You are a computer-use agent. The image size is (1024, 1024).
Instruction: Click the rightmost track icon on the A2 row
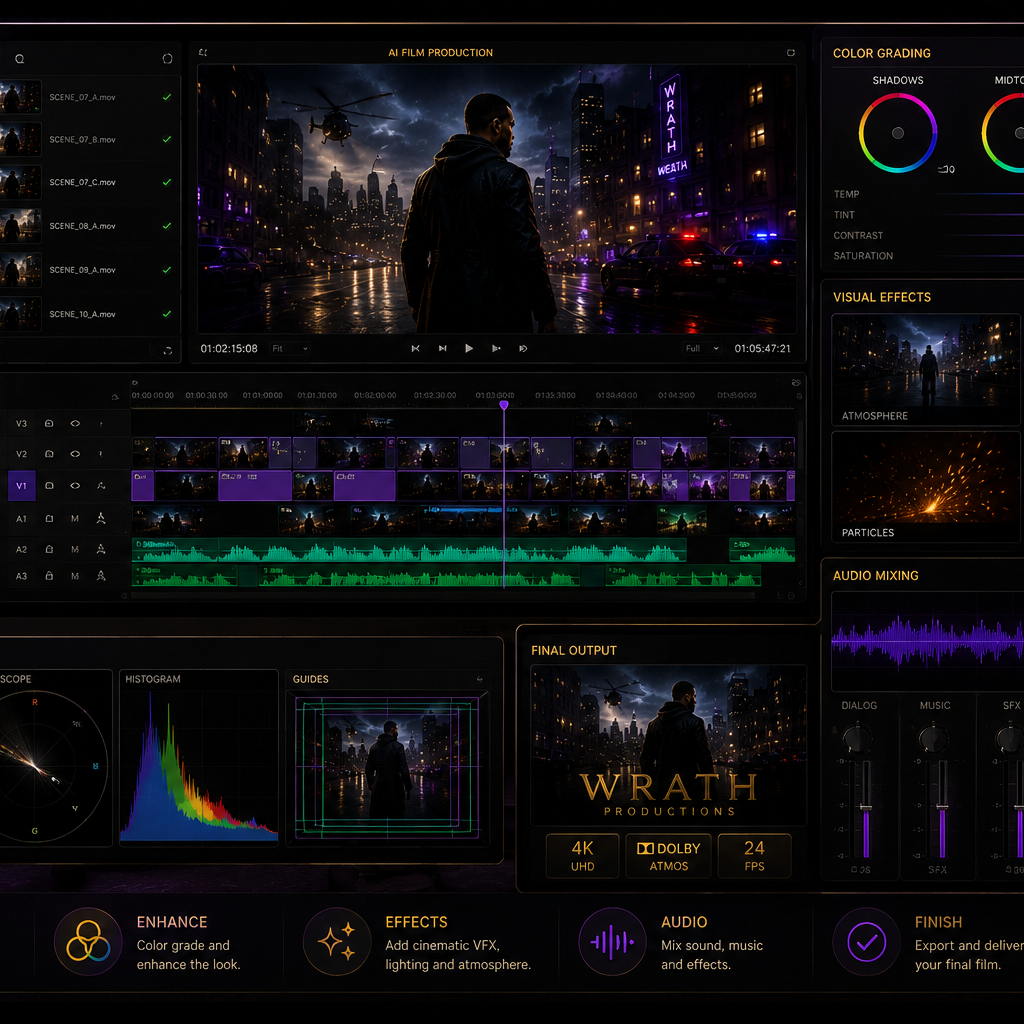point(101,549)
